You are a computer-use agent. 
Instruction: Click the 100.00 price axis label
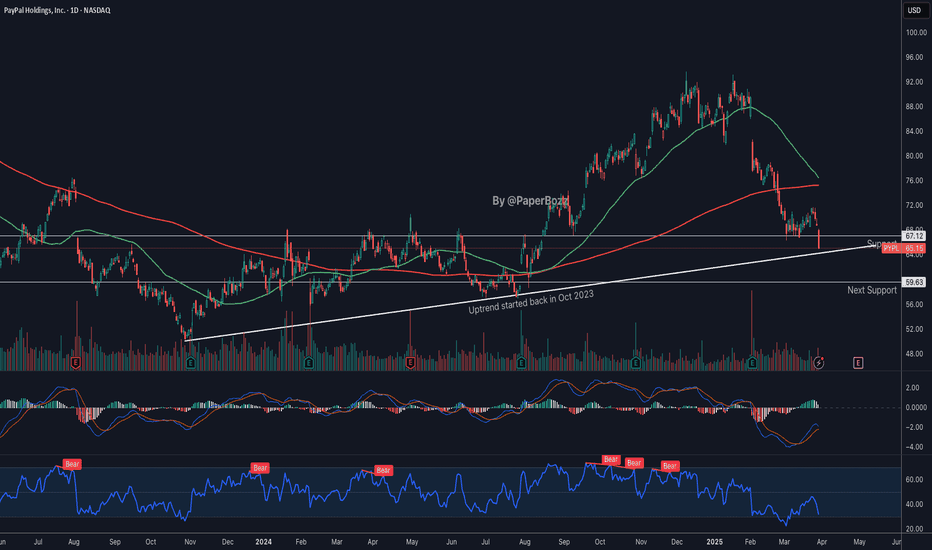click(916, 33)
